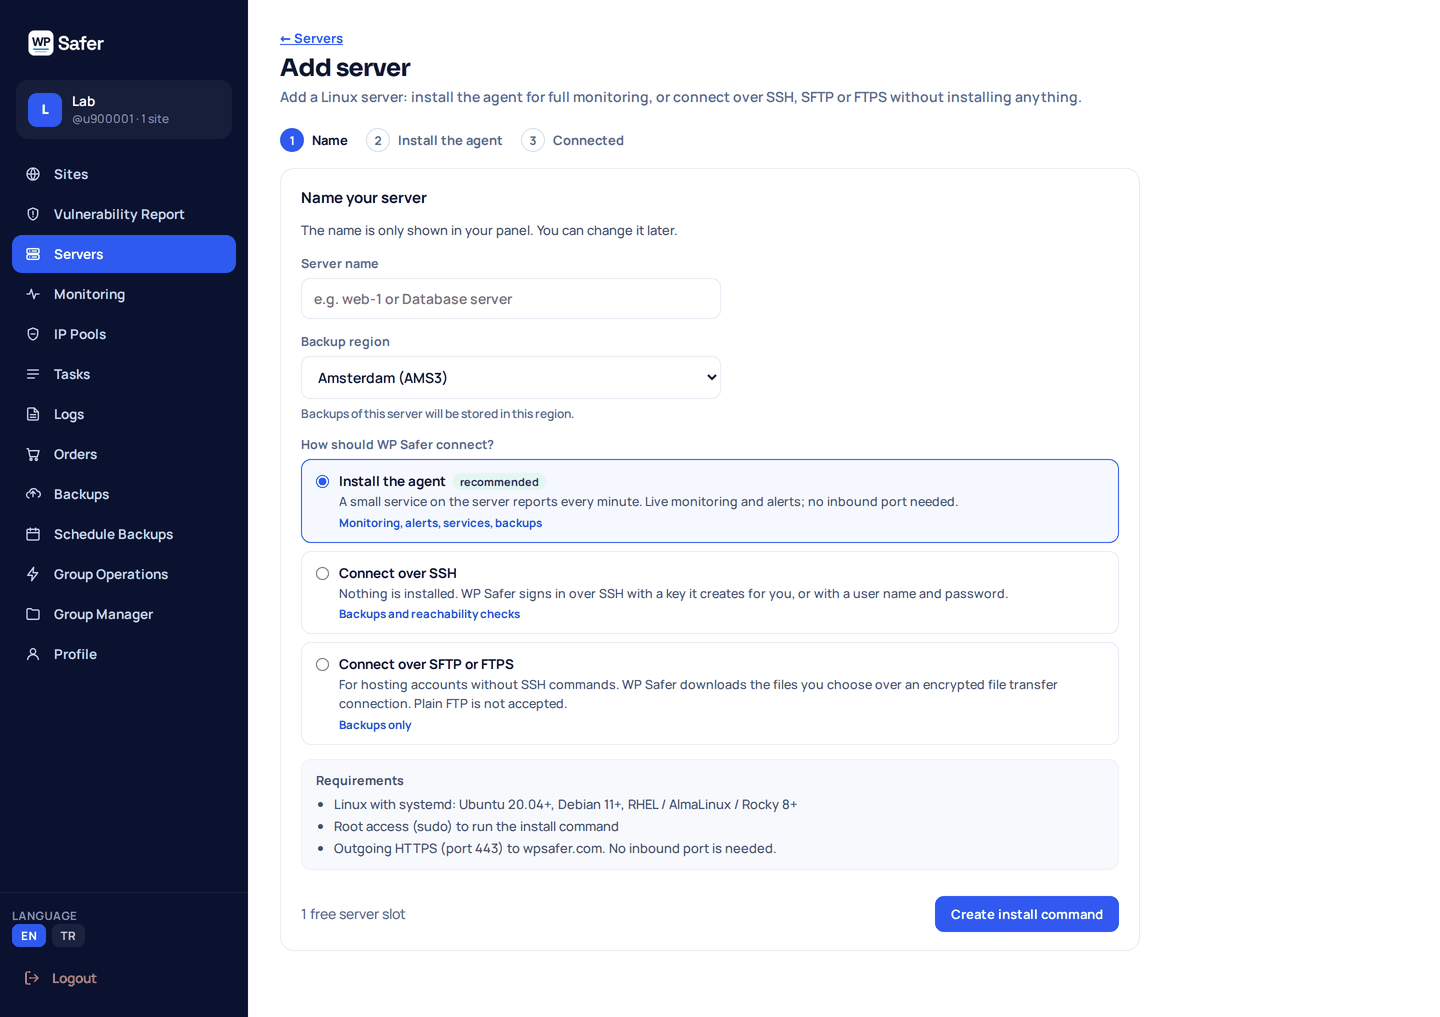This screenshot has height=1017, width=1440.
Task: Click the Tasks list icon
Action: click(33, 374)
